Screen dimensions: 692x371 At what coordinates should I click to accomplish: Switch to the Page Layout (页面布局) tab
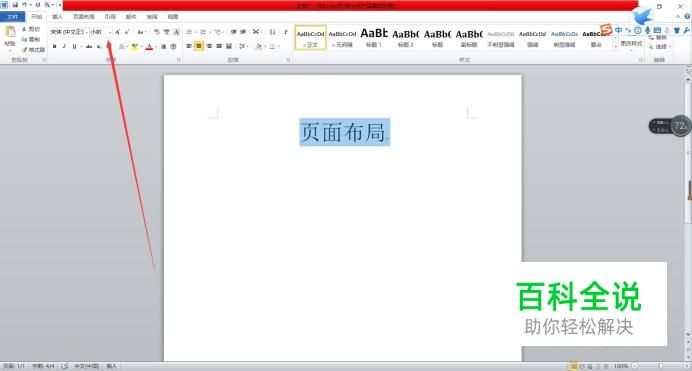84,17
